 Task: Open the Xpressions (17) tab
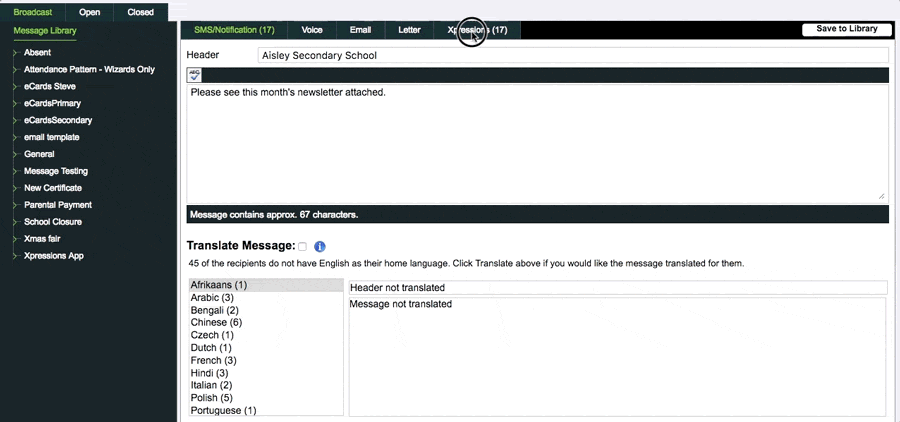[477, 30]
